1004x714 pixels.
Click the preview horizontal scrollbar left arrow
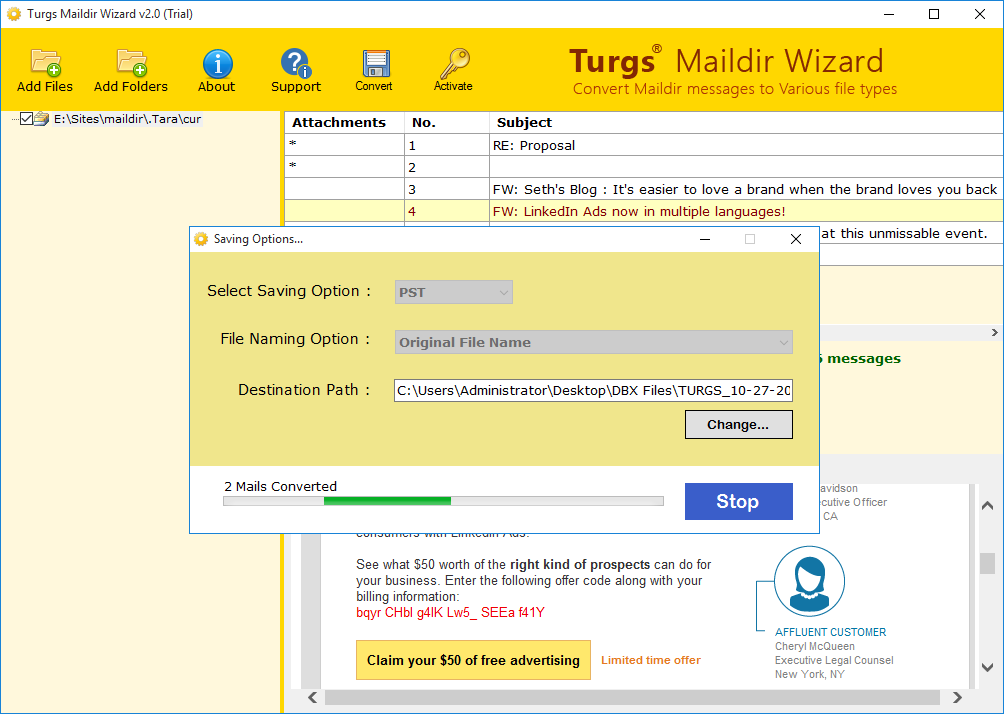point(312,697)
